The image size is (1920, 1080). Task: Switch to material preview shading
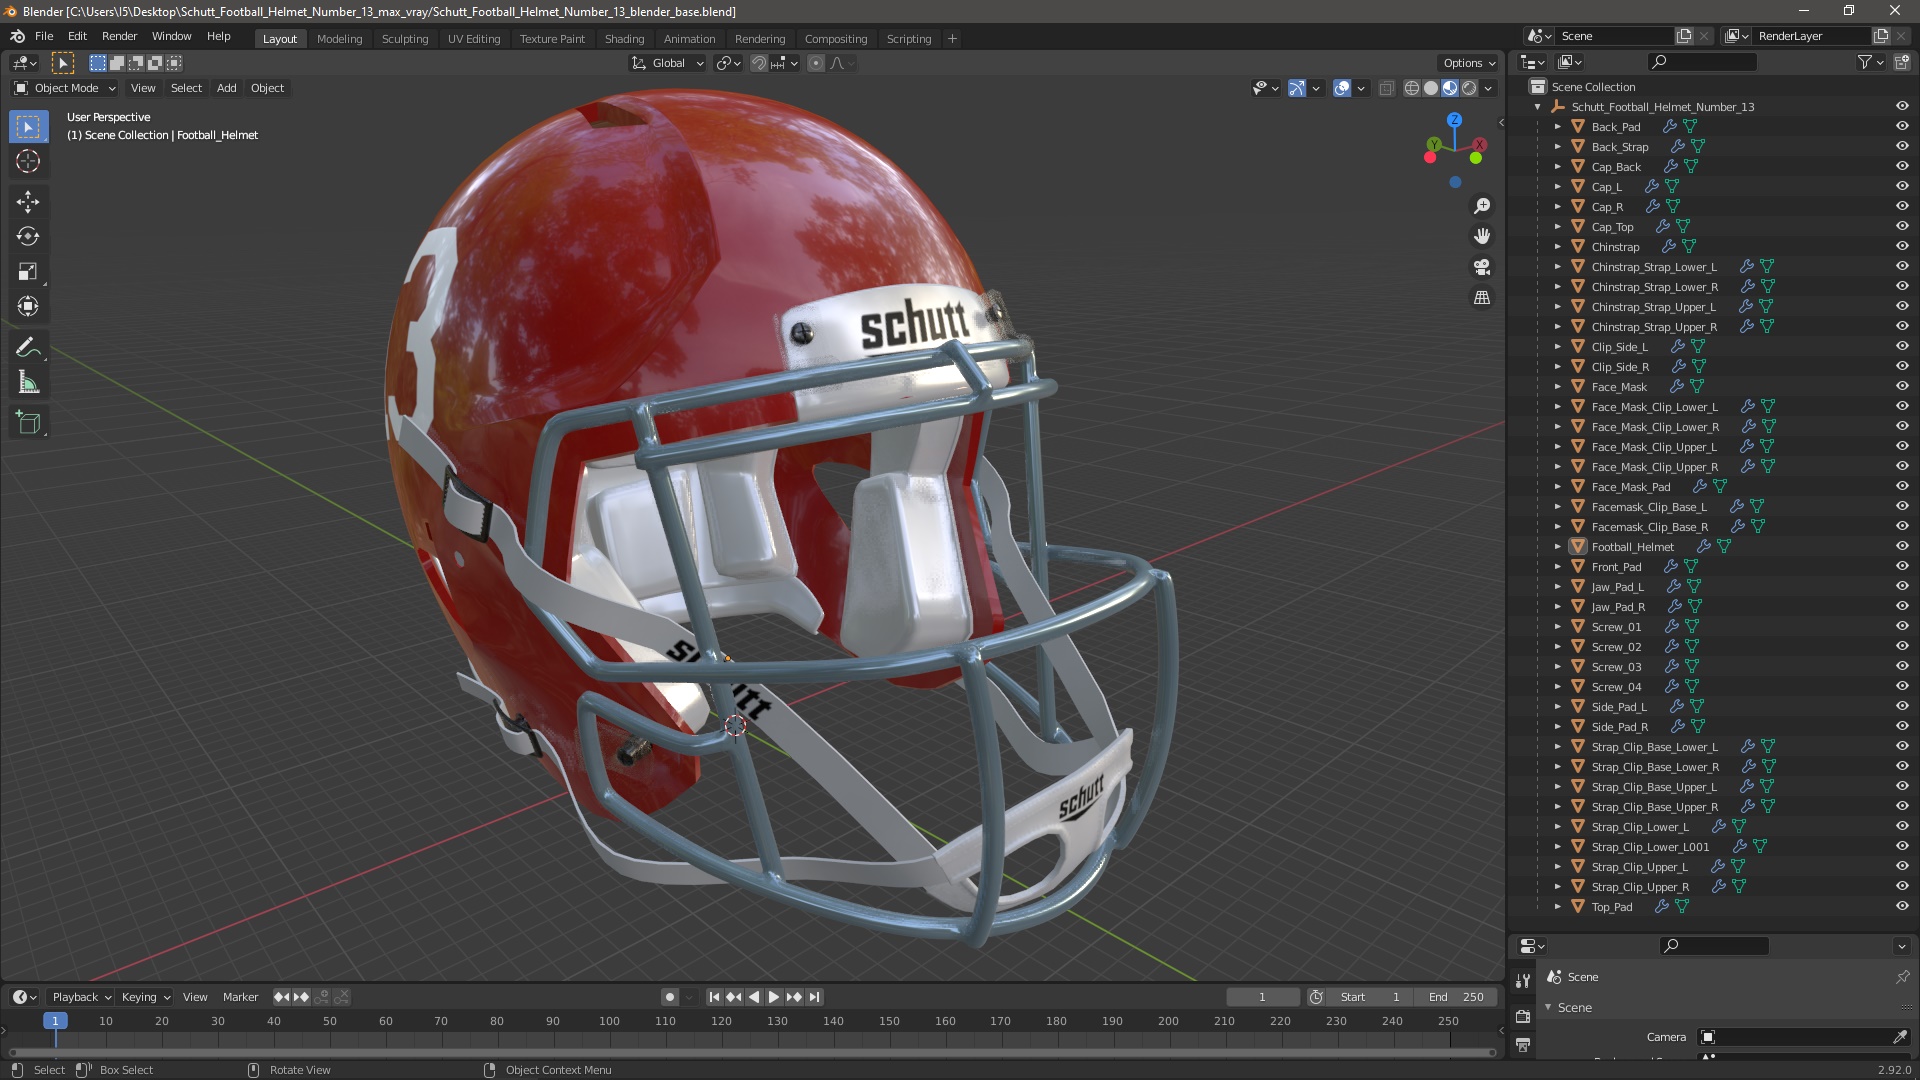(x=1450, y=88)
